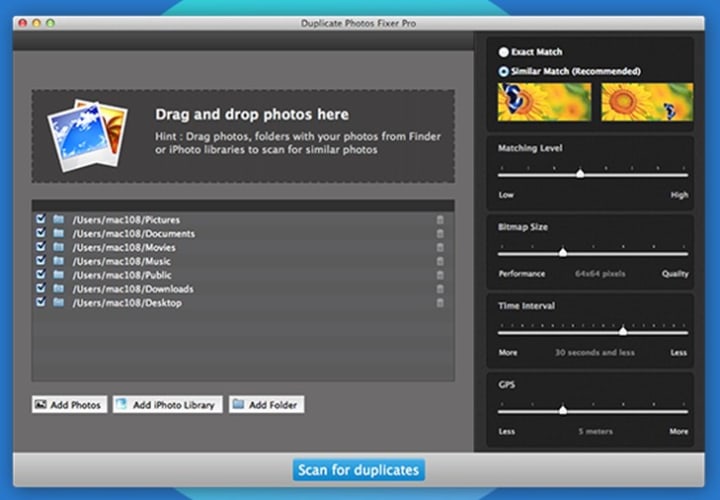Click the green zoom window button
This screenshot has width=720, height=500.
point(51,23)
